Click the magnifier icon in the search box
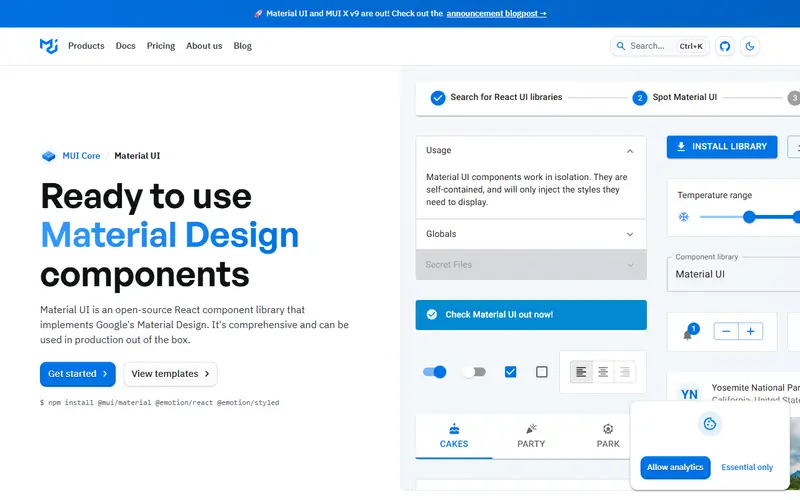Screen dimensions: 800x500 coord(620,46)
